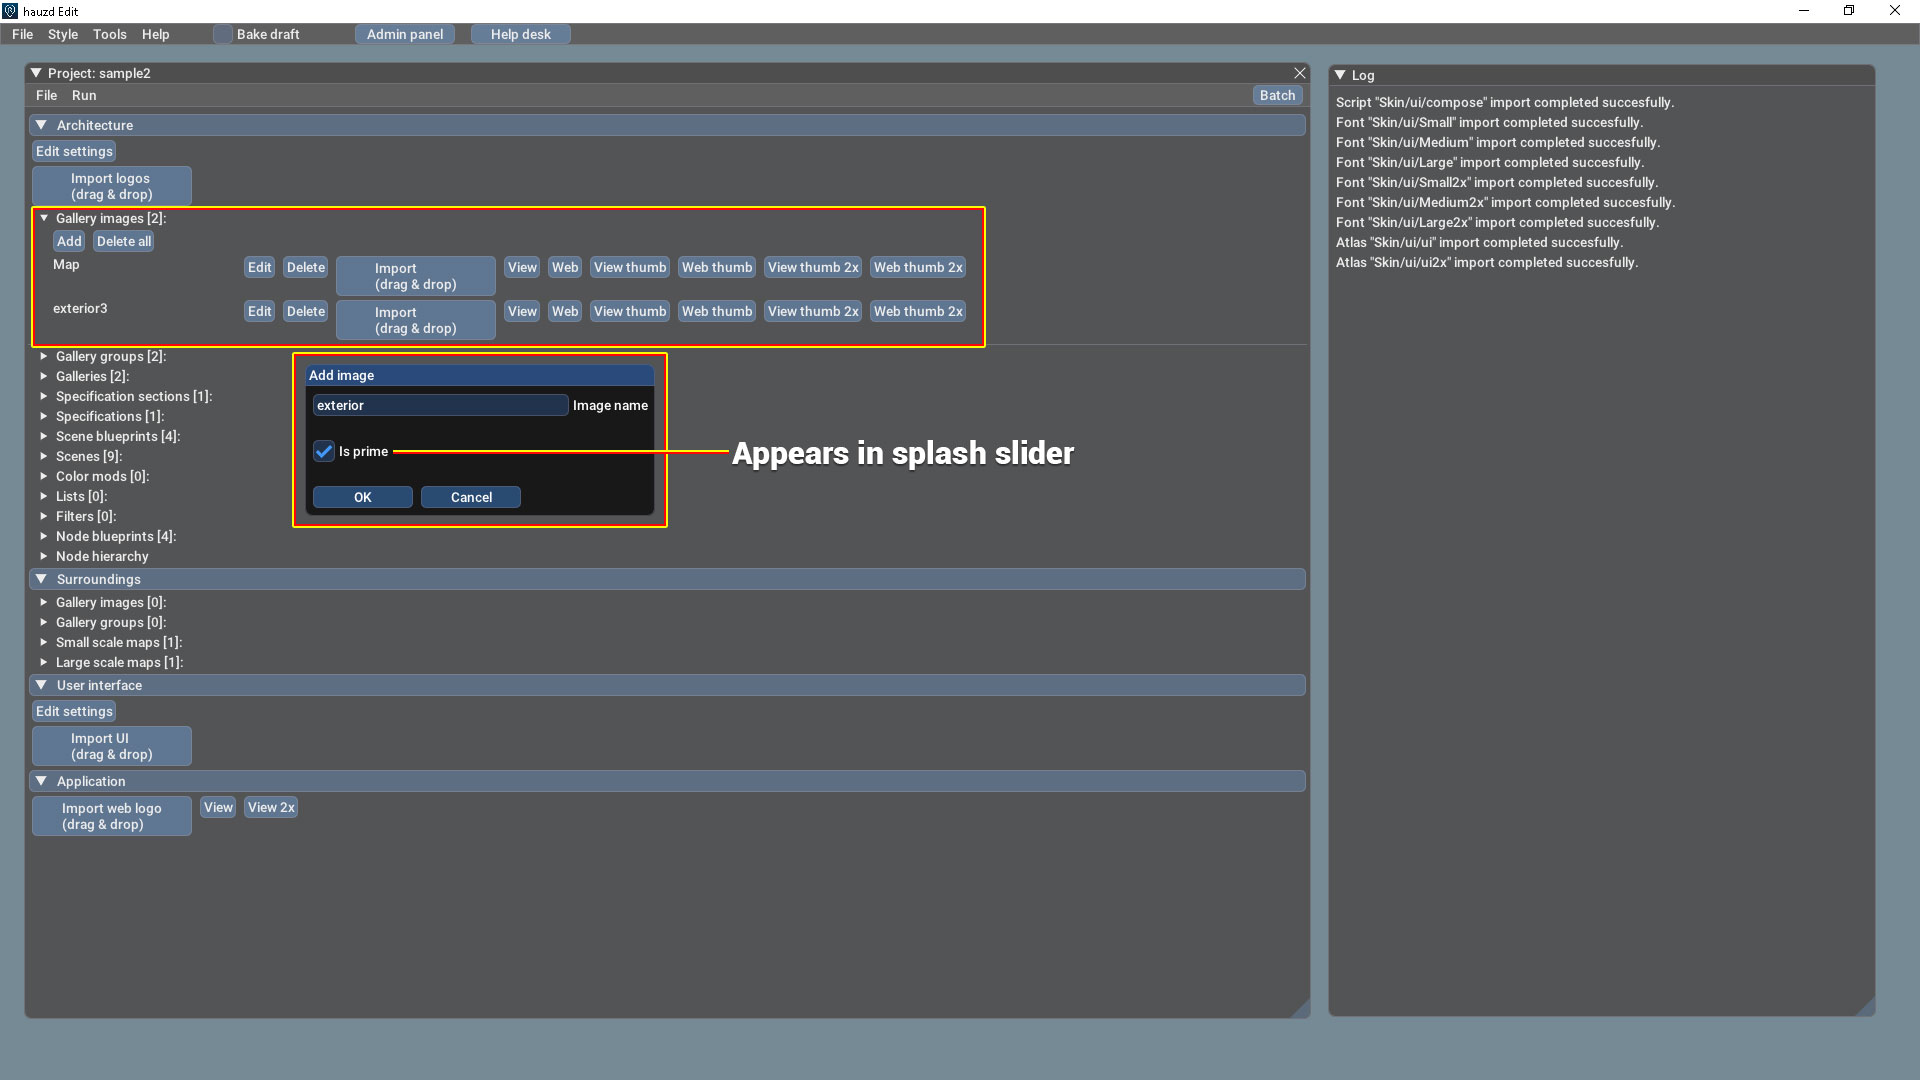Toggle the checkbox beside Bake draft

(x=222, y=34)
